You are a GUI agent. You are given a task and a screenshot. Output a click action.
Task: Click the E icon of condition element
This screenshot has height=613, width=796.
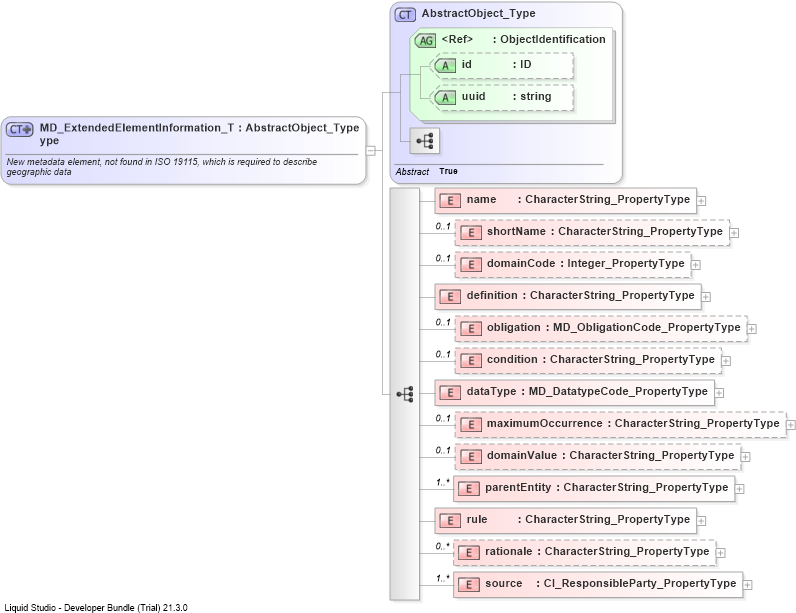(471, 360)
